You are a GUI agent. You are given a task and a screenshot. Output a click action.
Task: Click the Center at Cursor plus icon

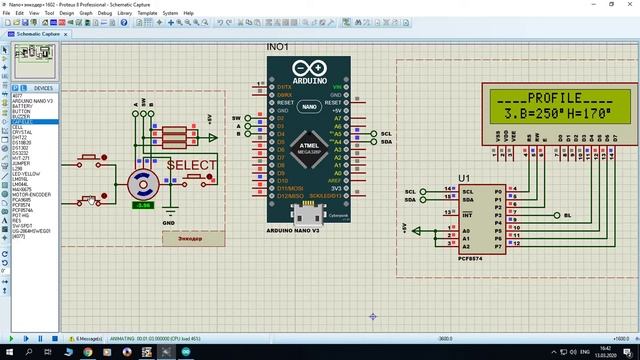pos(171,23)
